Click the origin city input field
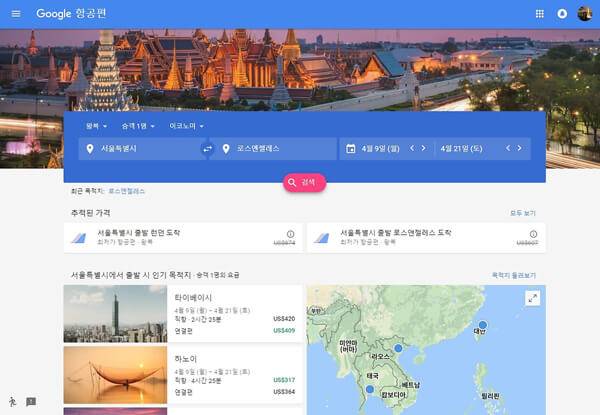Screen dimensions: 600x415 point(140,148)
